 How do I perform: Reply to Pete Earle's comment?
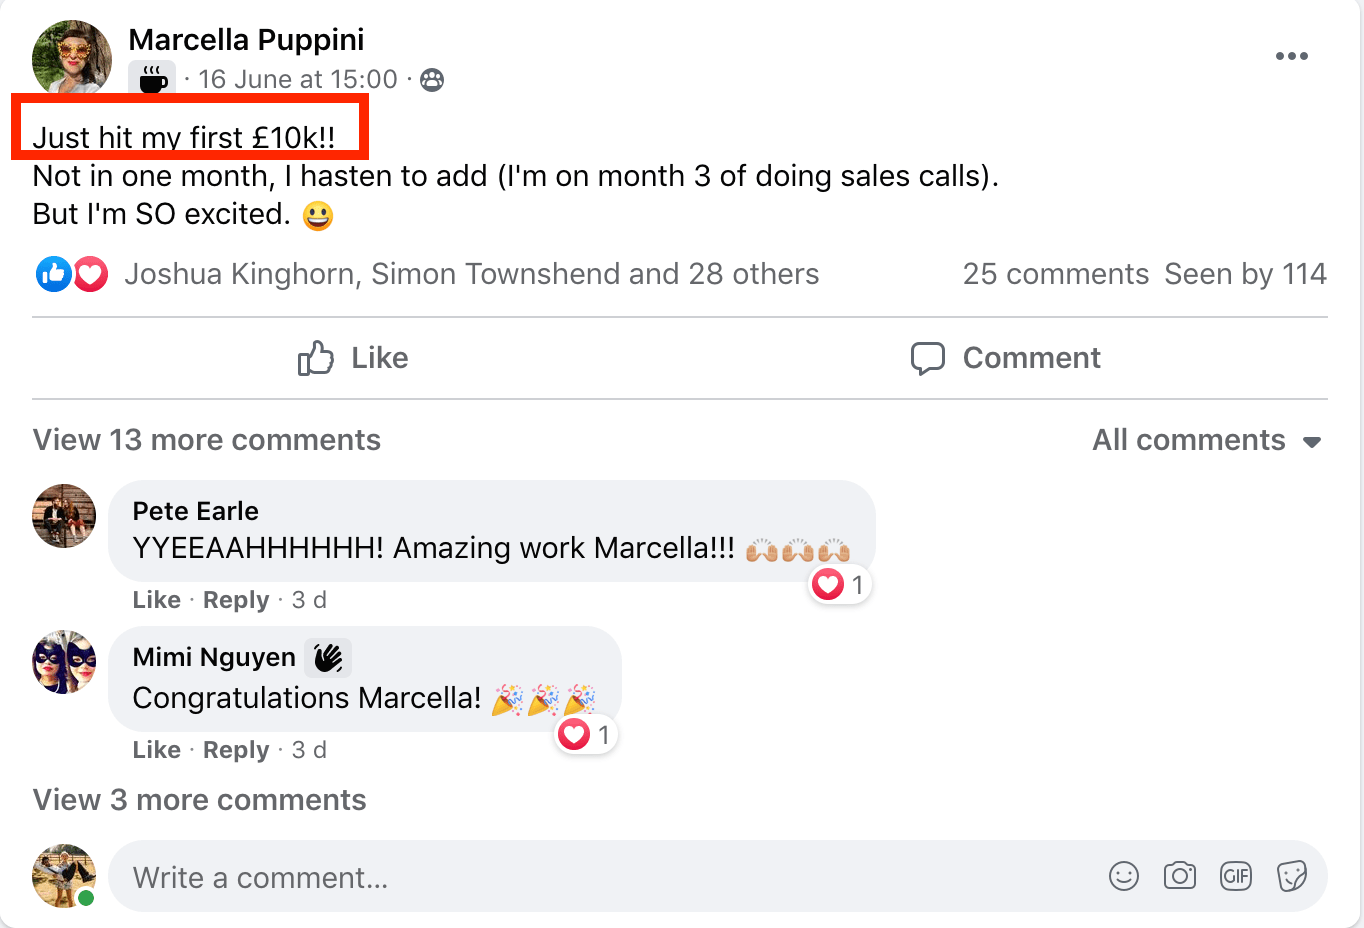coord(236,600)
